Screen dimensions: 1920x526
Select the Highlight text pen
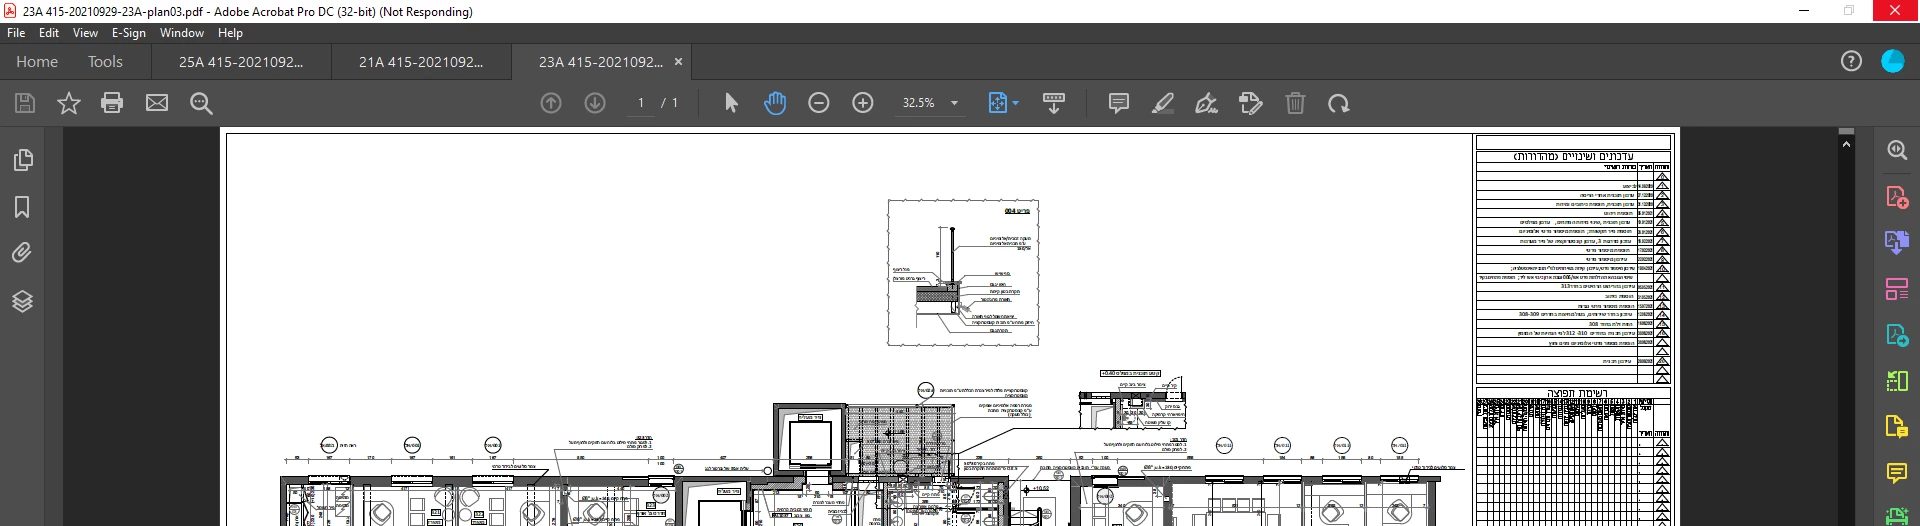pos(1163,103)
